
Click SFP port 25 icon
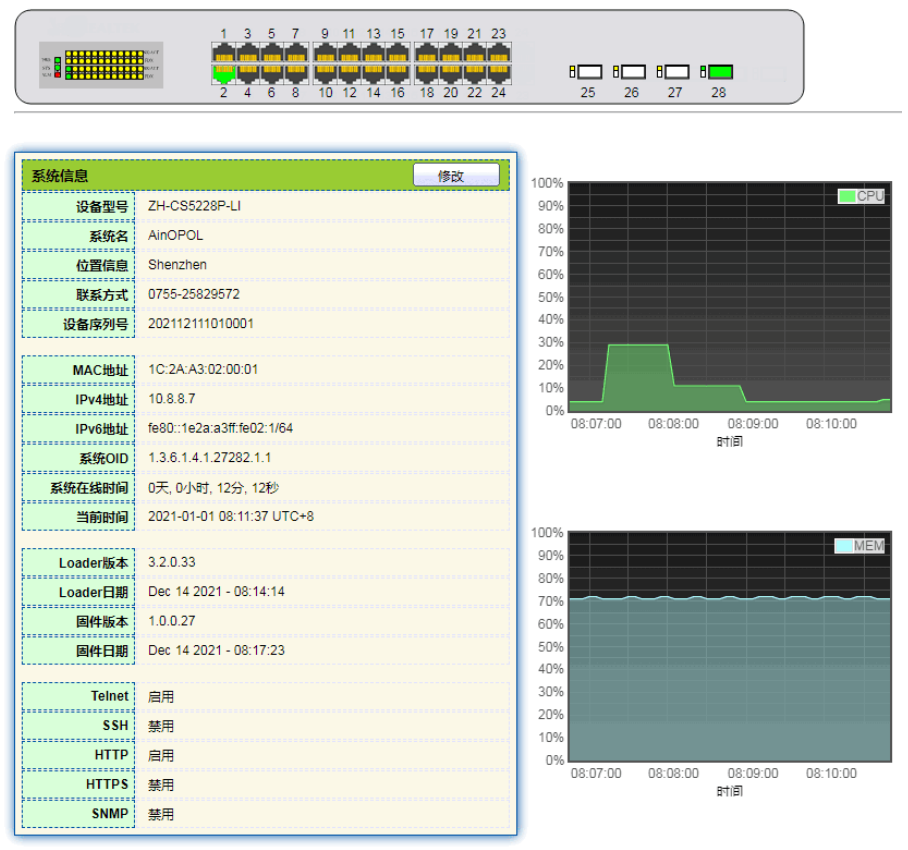589,72
